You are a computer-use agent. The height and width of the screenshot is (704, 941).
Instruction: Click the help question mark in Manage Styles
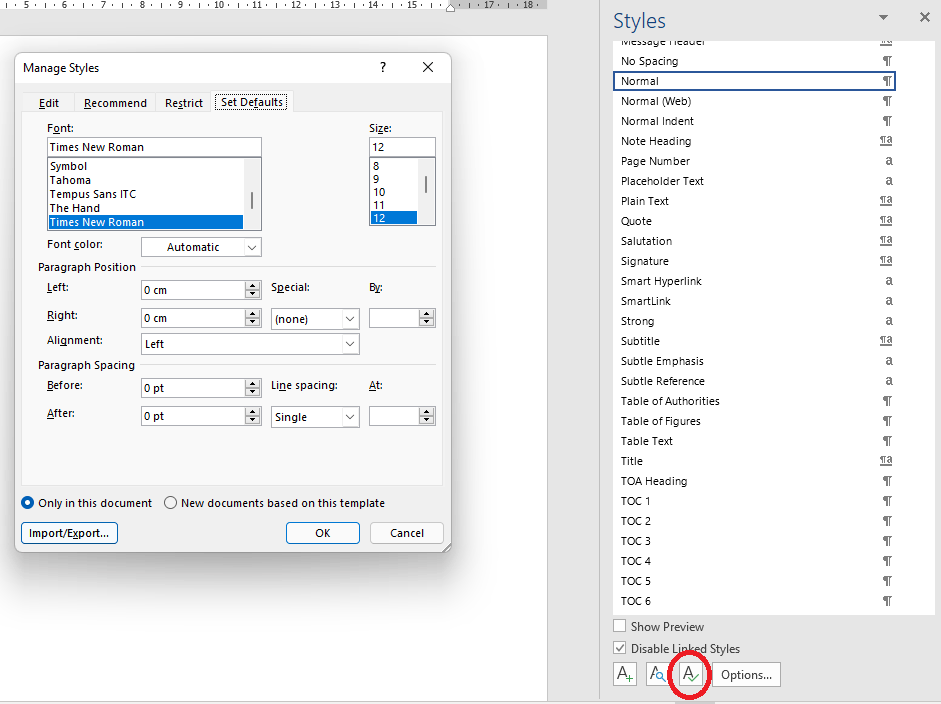pyautogui.click(x=383, y=67)
